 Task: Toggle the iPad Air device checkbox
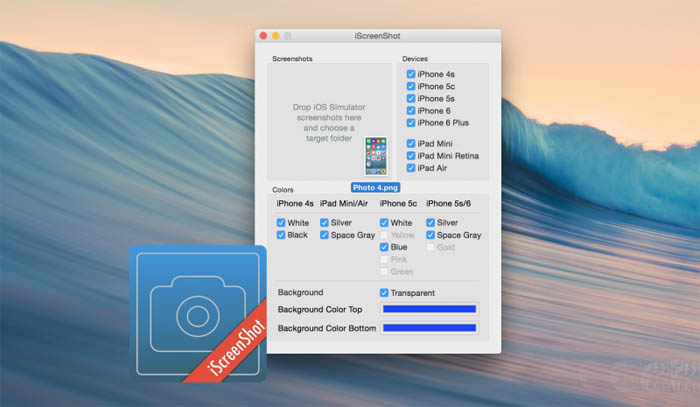coord(411,168)
